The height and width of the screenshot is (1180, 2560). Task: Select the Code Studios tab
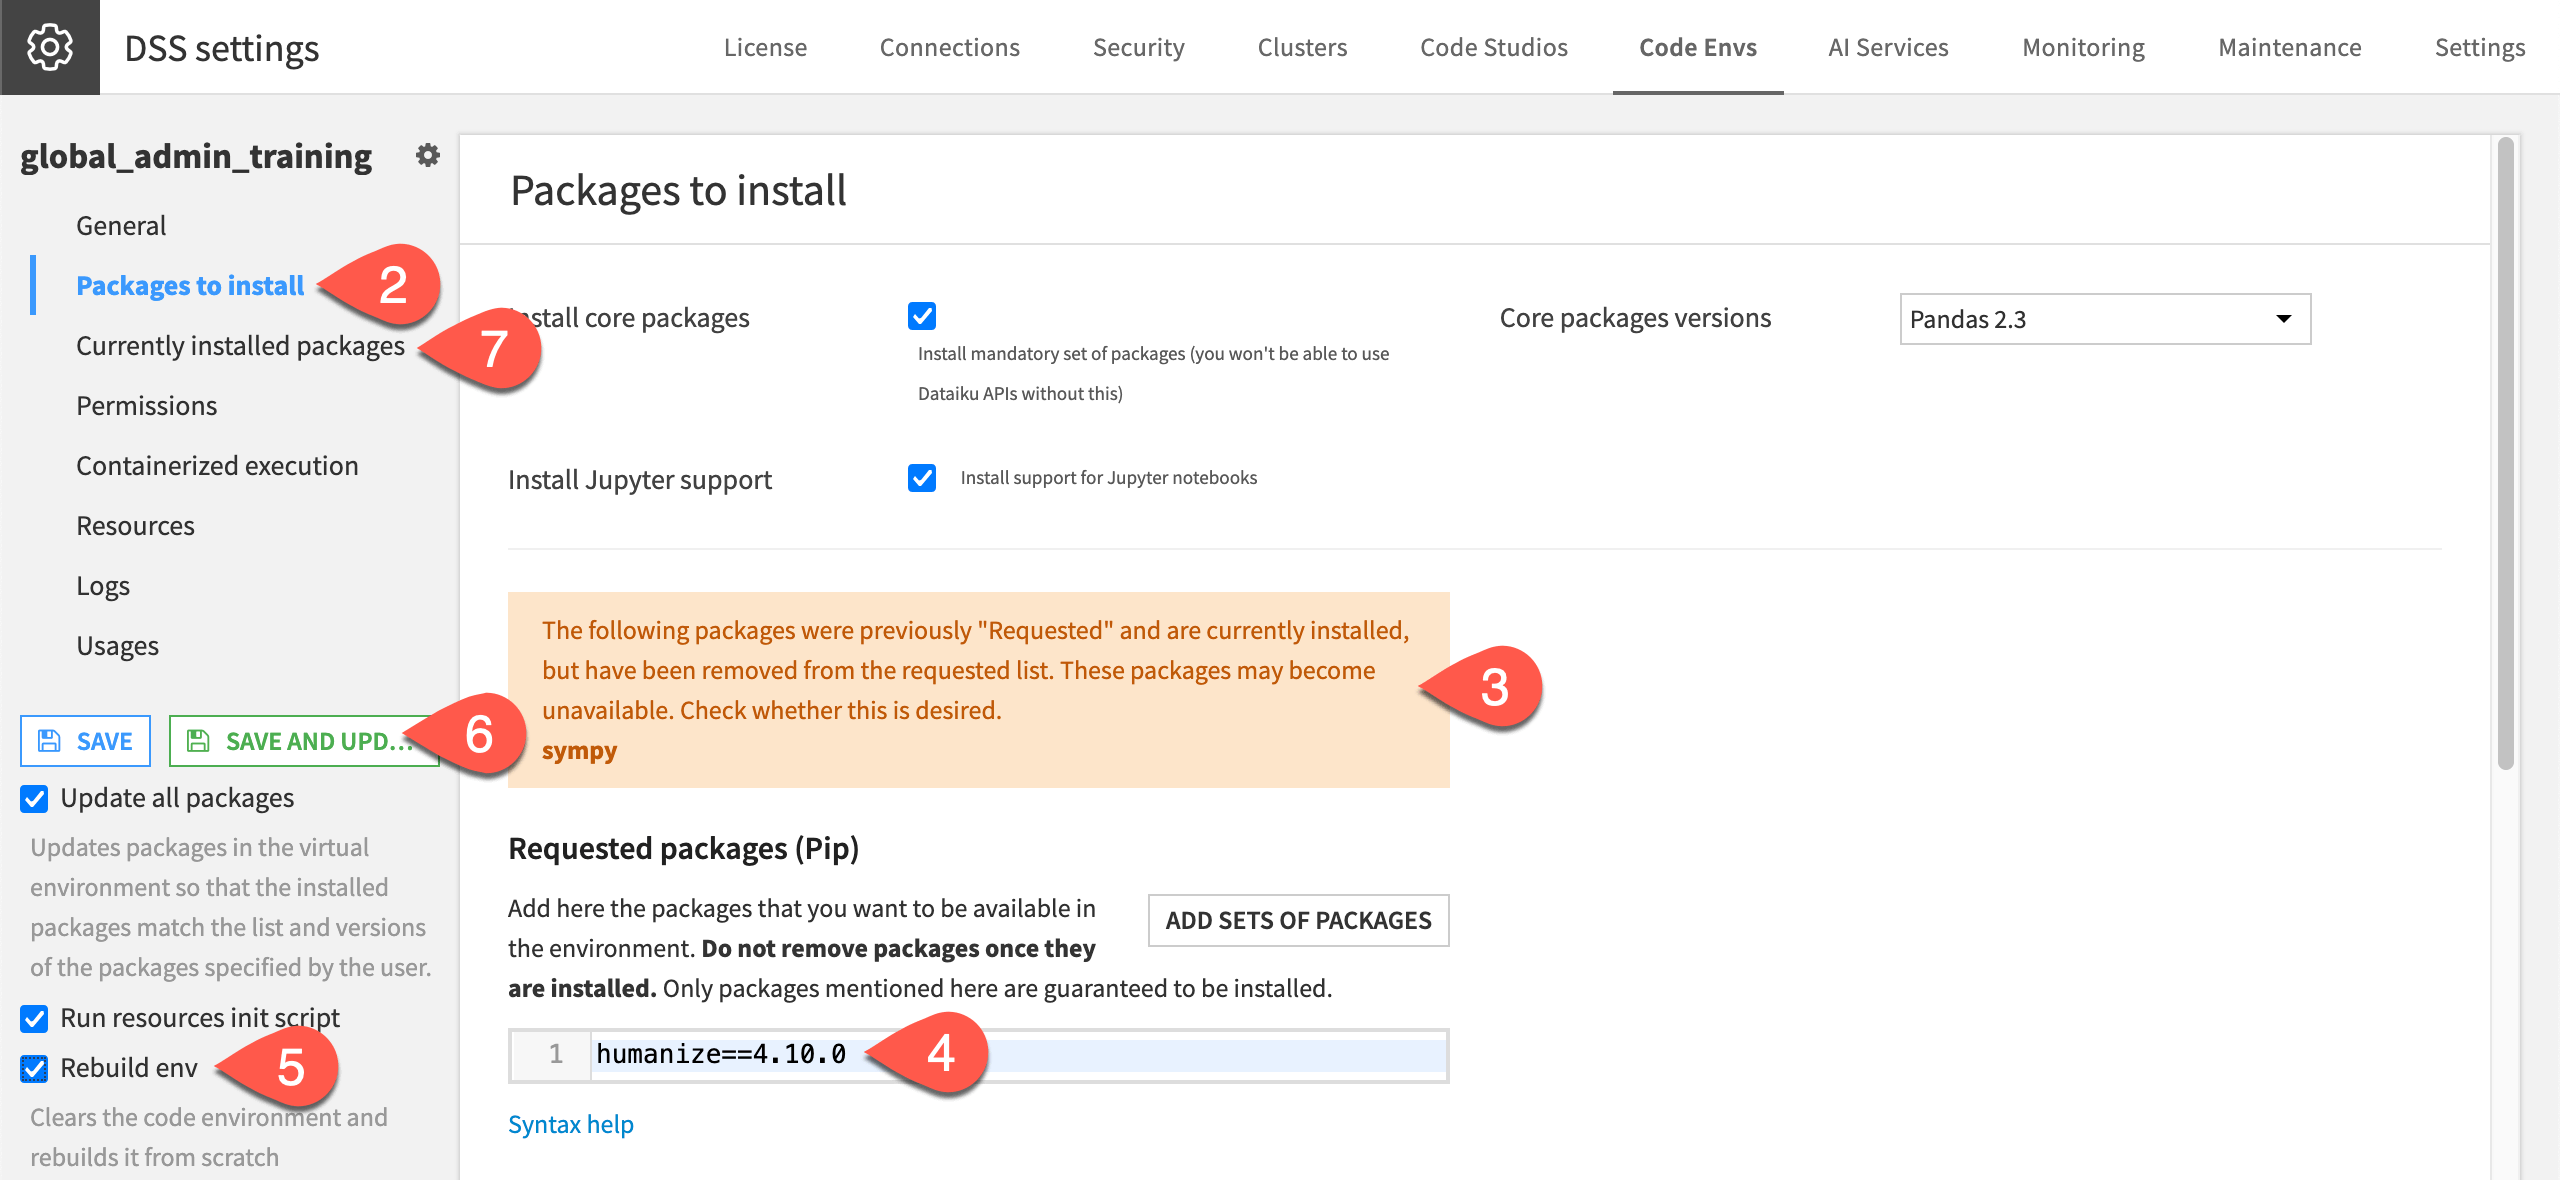click(x=1494, y=47)
